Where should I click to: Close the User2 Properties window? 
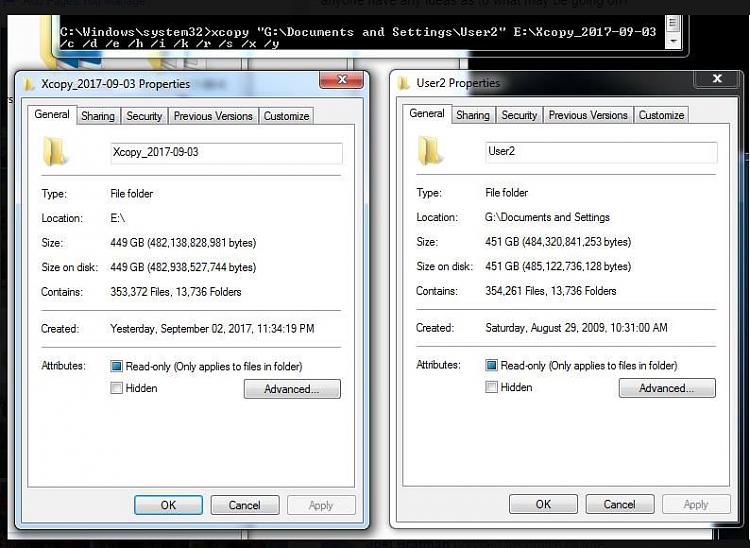(717, 79)
